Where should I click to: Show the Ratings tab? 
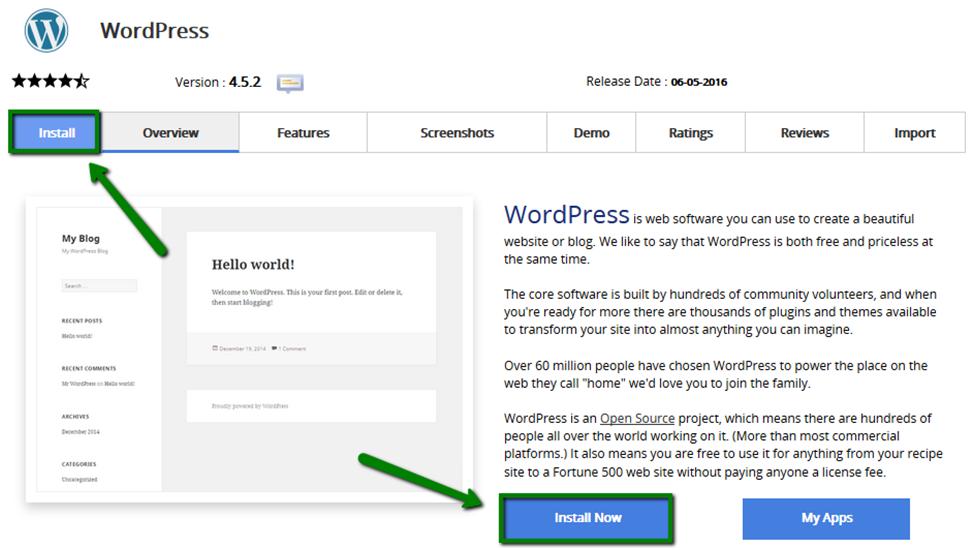[691, 132]
